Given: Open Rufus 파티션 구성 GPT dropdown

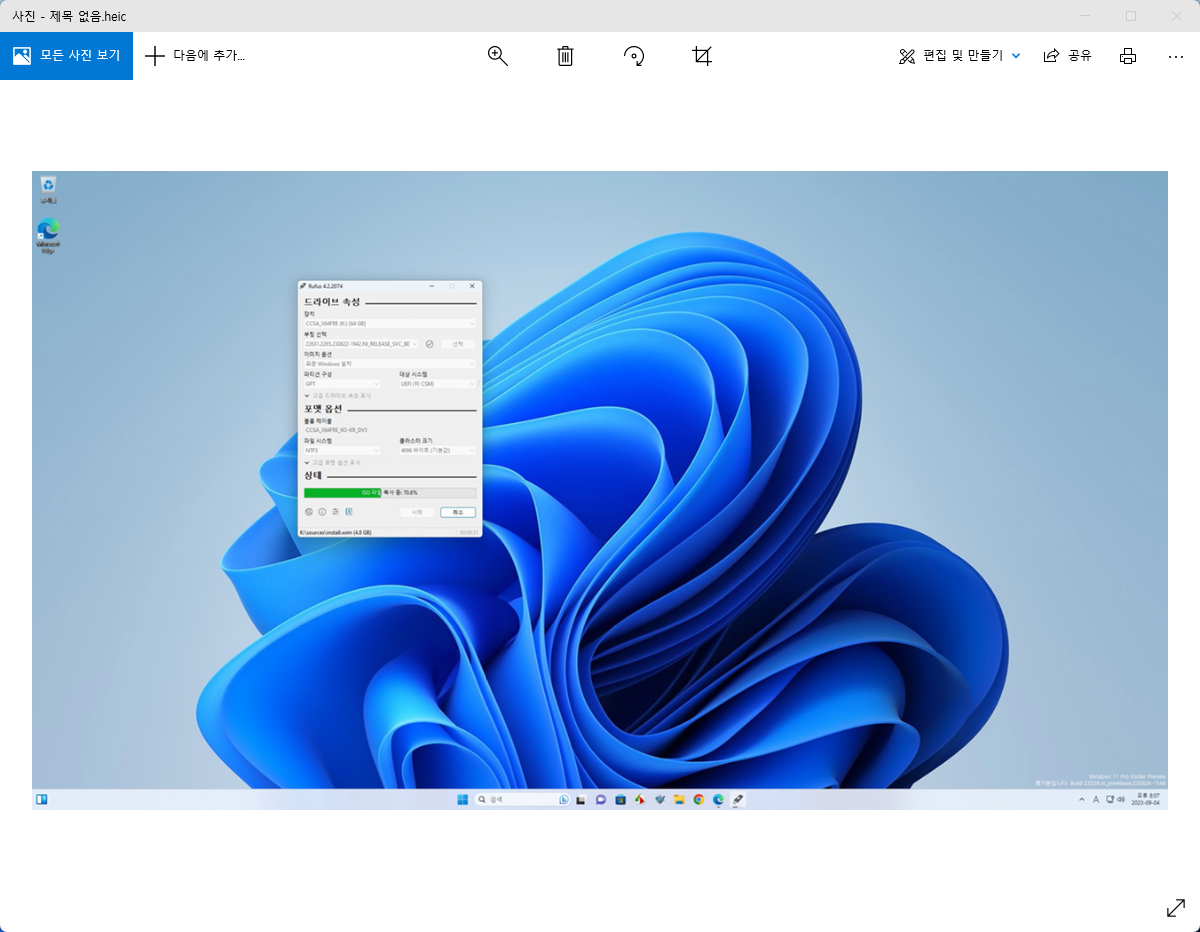Looking at the screenshot, I should (342, 384).
